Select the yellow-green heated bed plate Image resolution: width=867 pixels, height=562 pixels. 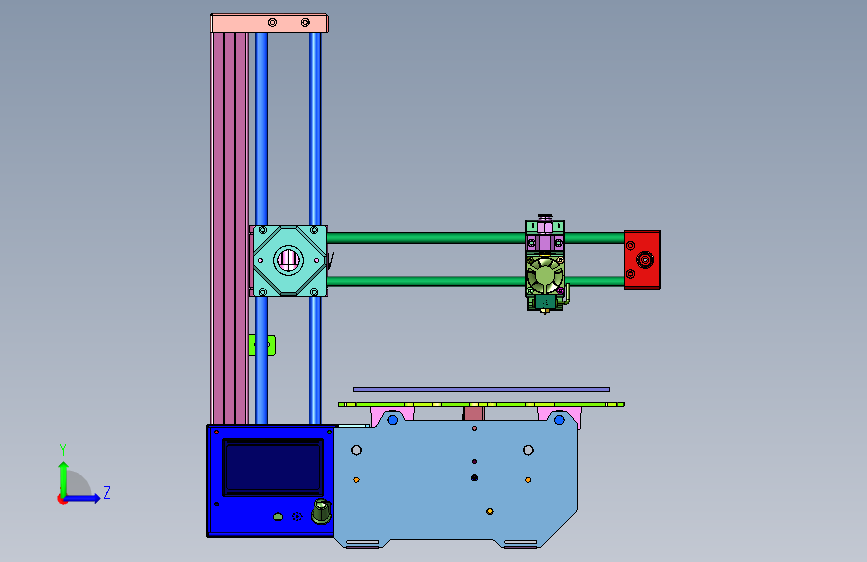coord(481,404)
